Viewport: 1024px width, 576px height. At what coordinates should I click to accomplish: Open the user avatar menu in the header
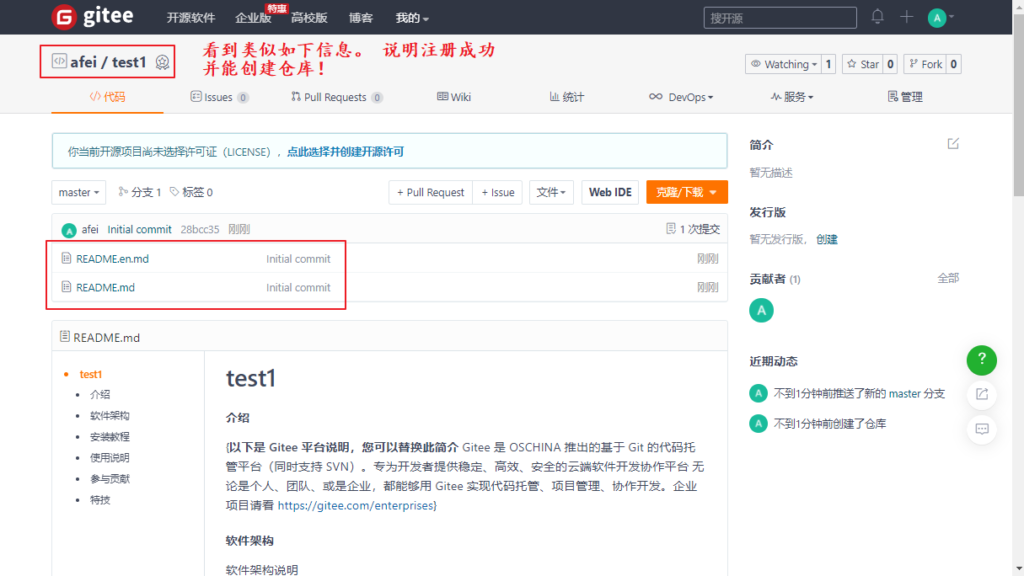[x=940, y=17]
